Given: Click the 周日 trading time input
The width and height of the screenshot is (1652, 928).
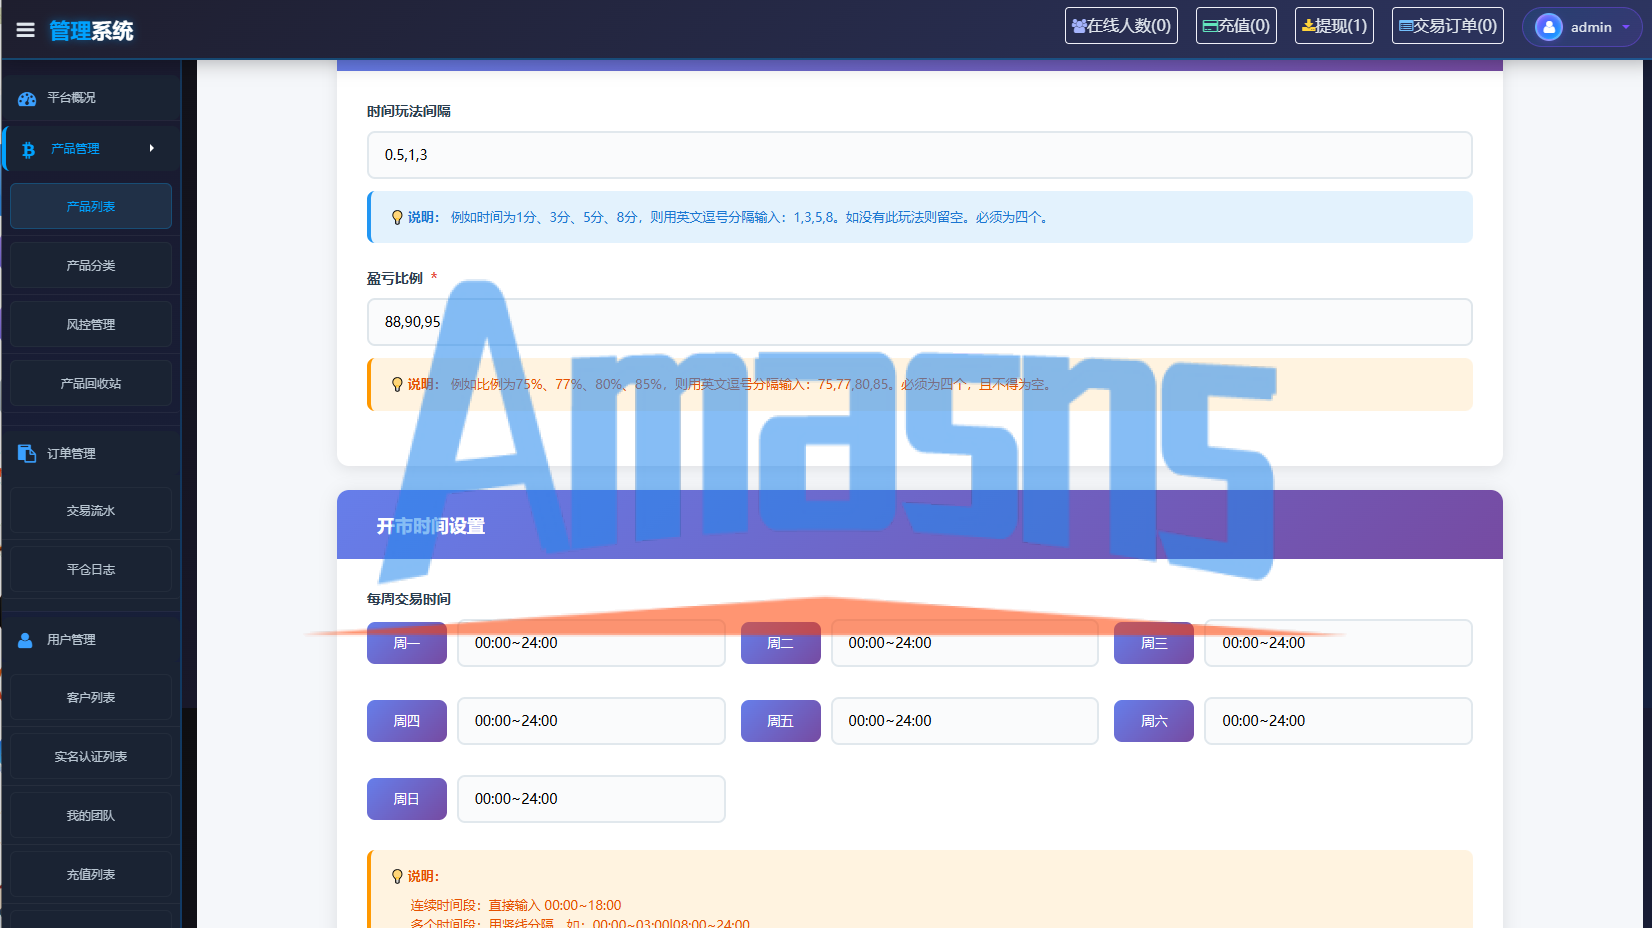Looking at the screenshot, I should pos(591,799).
